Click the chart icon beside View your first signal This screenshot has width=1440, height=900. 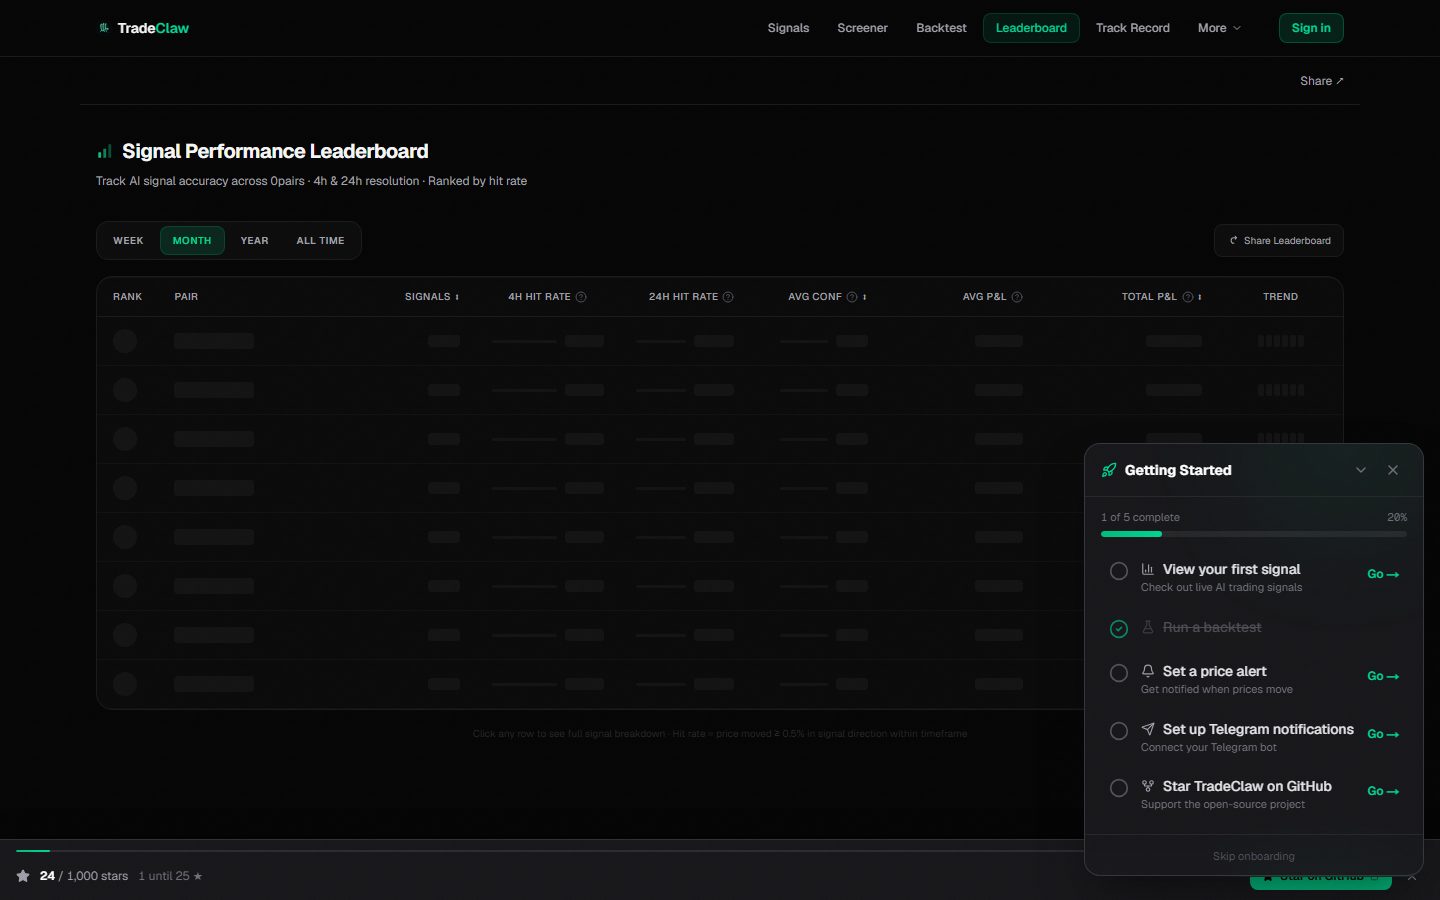click(1148, 569)
